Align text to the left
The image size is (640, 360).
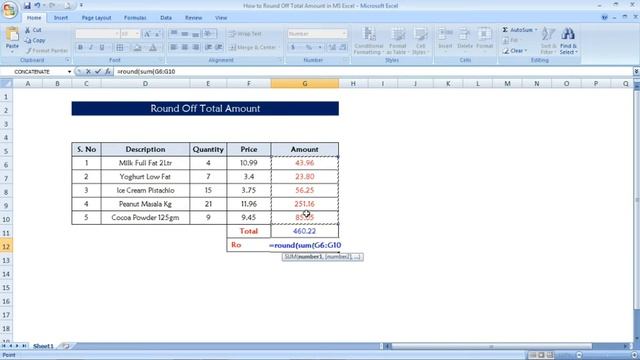pos(173,47)
